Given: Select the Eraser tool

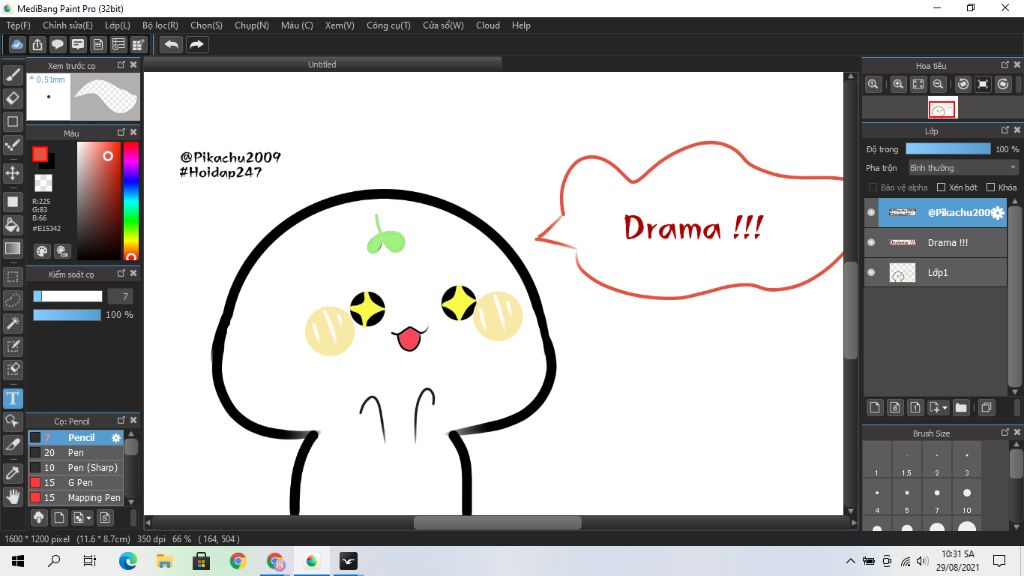Looking at the screenshot, I should click(12, 98).
